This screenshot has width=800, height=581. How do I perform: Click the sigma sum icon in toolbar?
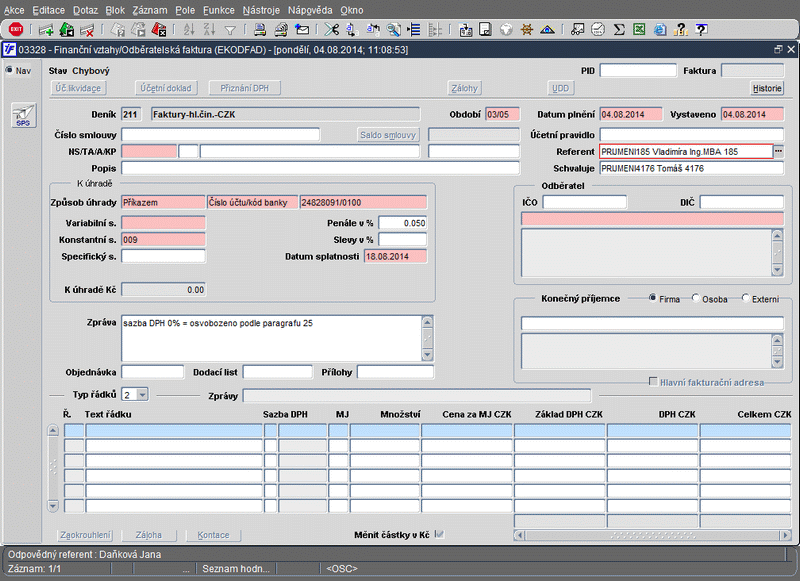pos(619,29)
